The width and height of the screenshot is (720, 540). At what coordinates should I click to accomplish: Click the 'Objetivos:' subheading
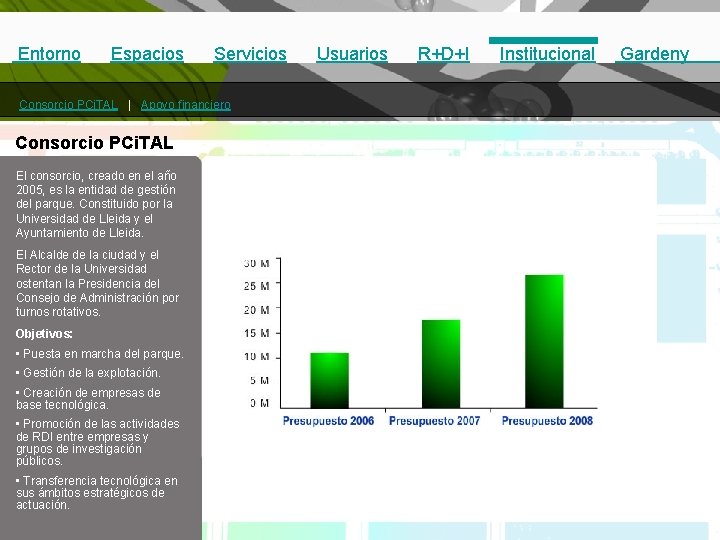coord(44,334)
